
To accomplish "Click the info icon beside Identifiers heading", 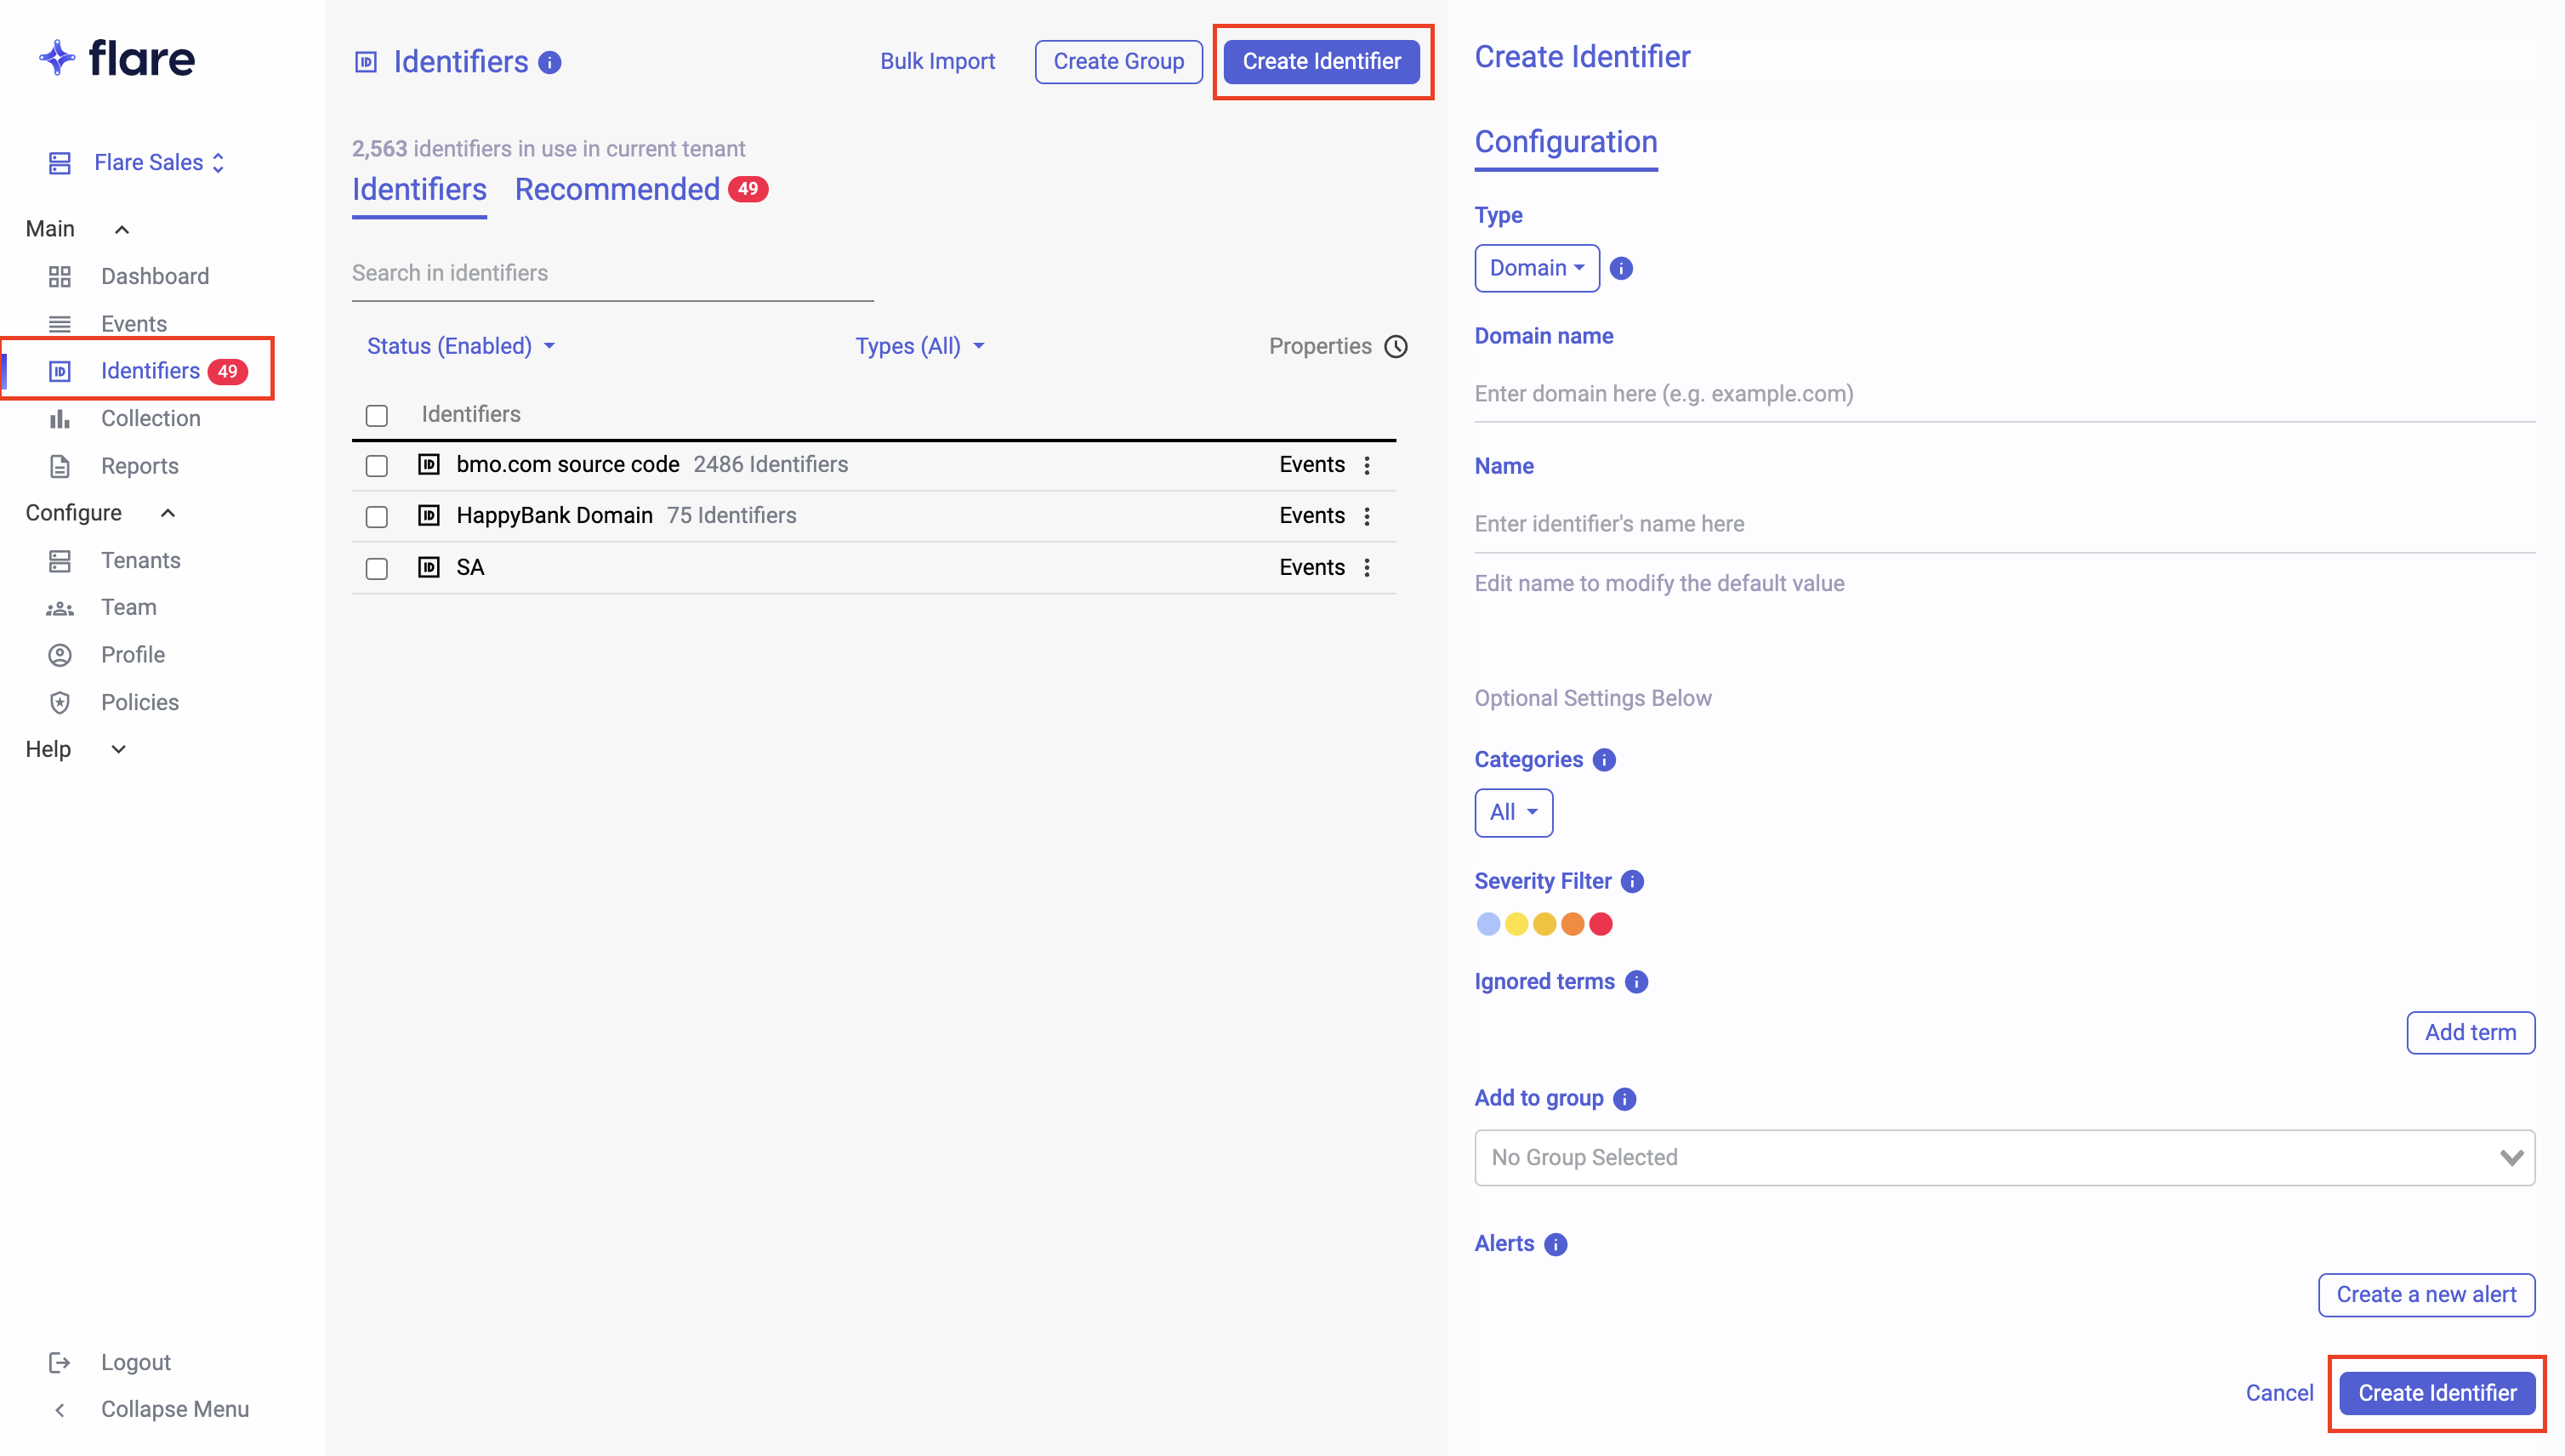I will click(x=549, y=62).
